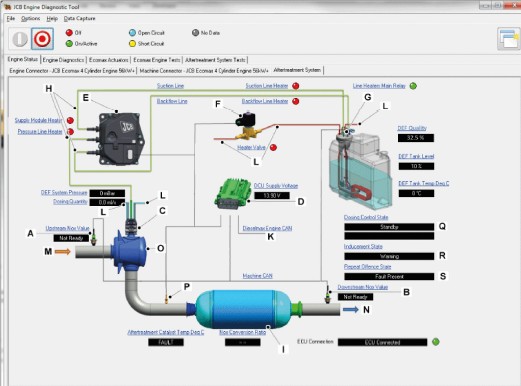The height and width of the screenshot is (386, 521).
Task: Click the Upstream Nox Value link
Action: (x=67, y=228)
